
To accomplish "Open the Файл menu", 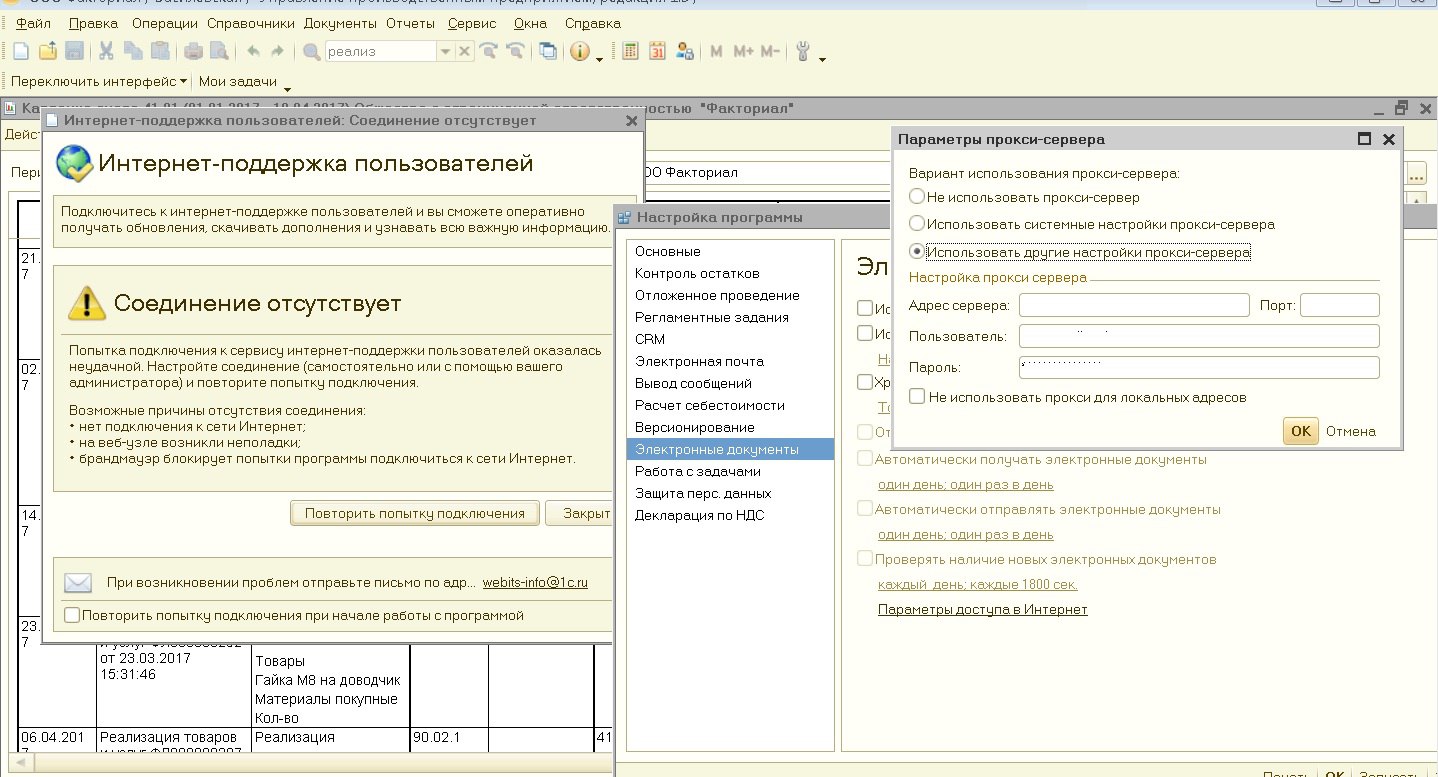I will tap(34, 23).
